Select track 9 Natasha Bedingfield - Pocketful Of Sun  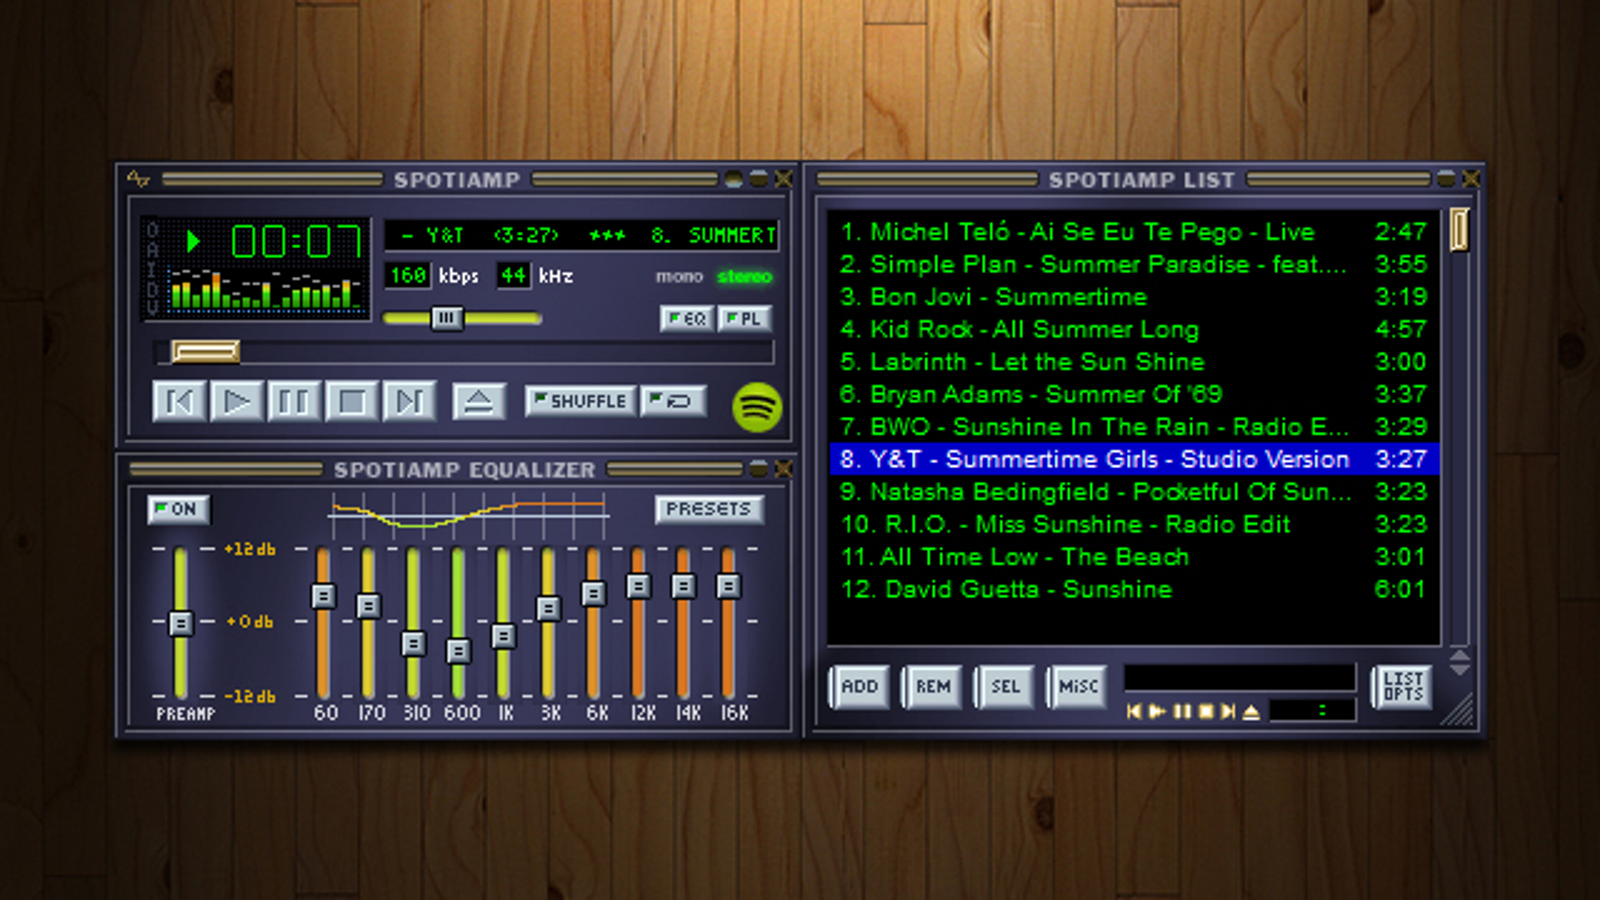pos(1134,492)
